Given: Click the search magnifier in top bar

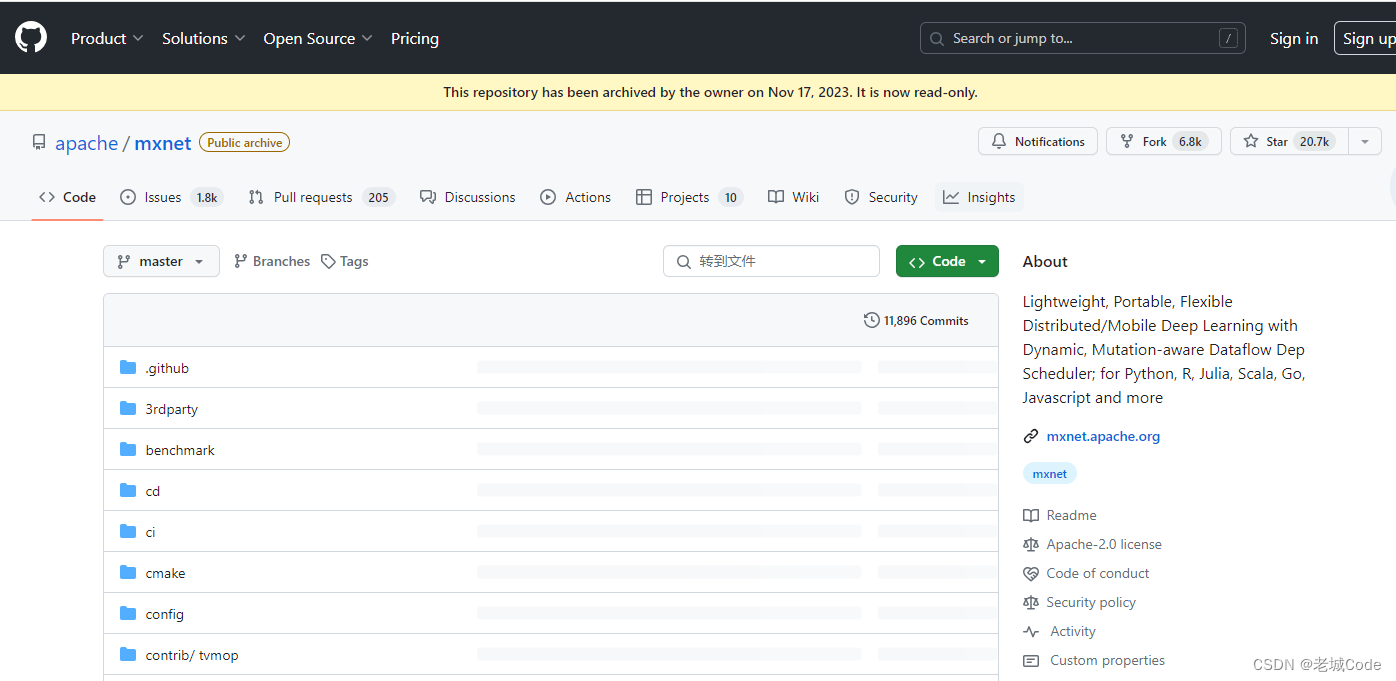Looking at the screenshot, I should pos(937,39).
